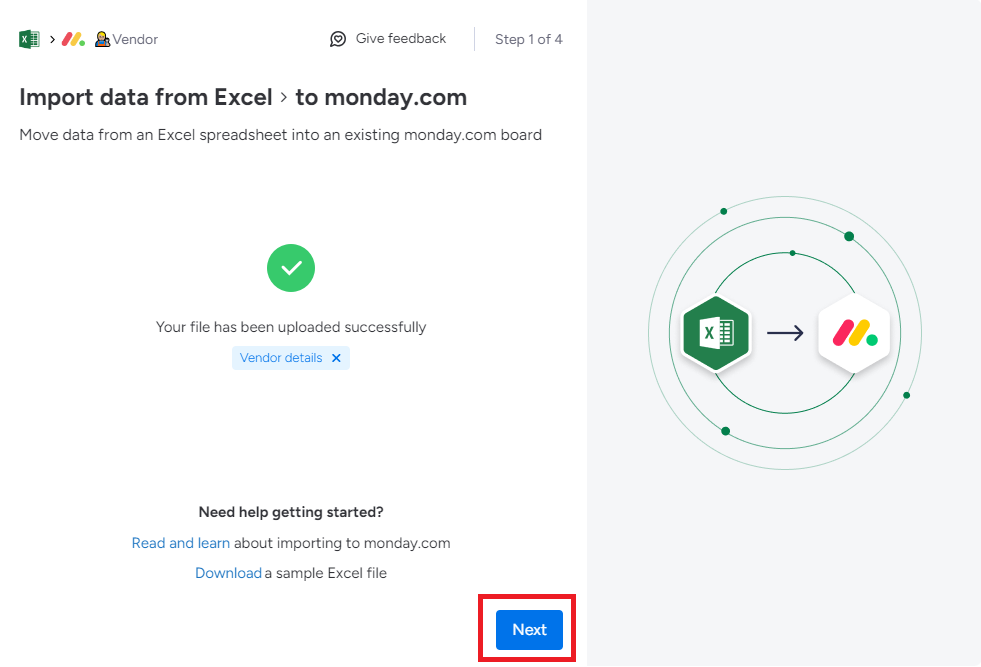This screenshot has width=981, height=667.
Task: Proceed with the Next button
Action: [x=529, y=629]
